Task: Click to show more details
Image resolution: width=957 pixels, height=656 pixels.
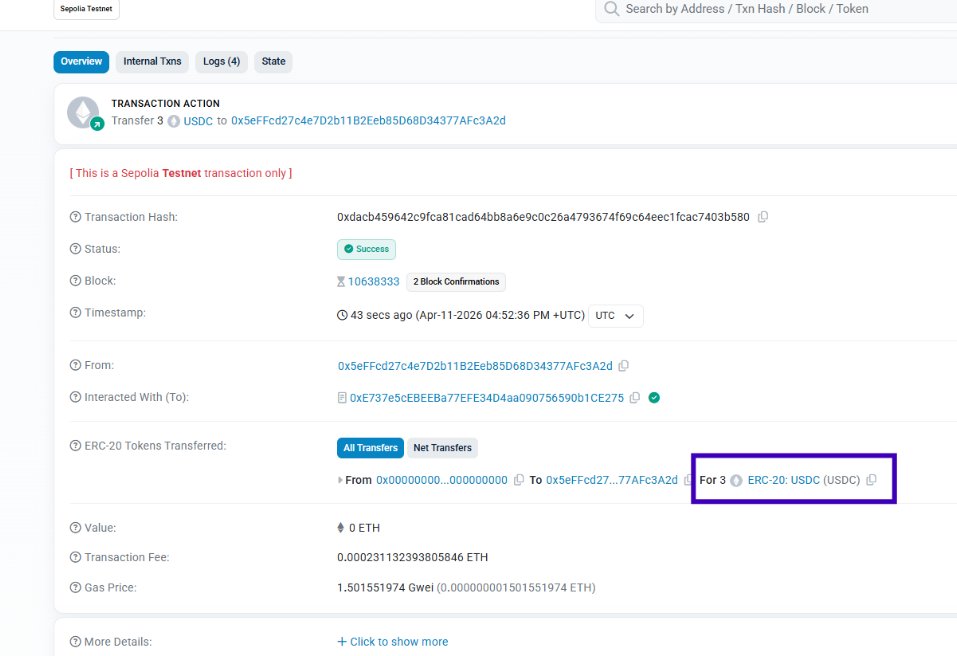Action: 393,642
